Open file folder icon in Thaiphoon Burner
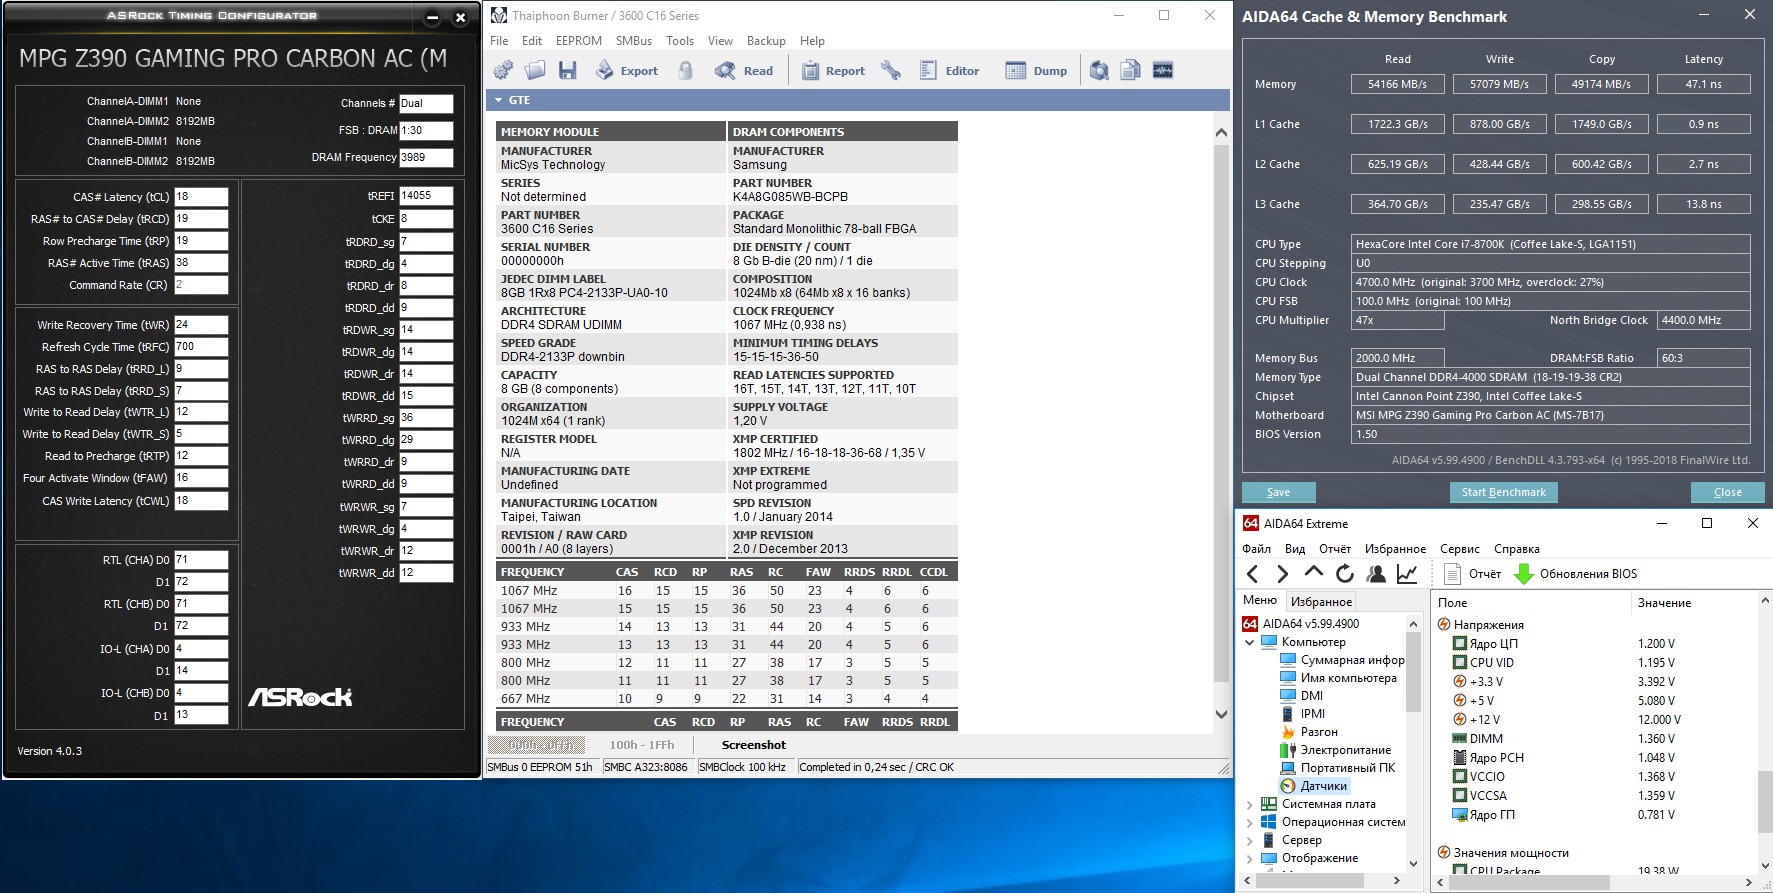Viewport: 1773px width, 893px height. click(x=535, y=70)
